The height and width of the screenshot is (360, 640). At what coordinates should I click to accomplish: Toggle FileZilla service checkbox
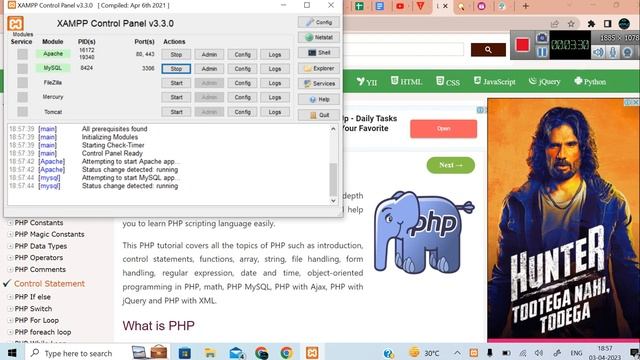coord(22,83)
